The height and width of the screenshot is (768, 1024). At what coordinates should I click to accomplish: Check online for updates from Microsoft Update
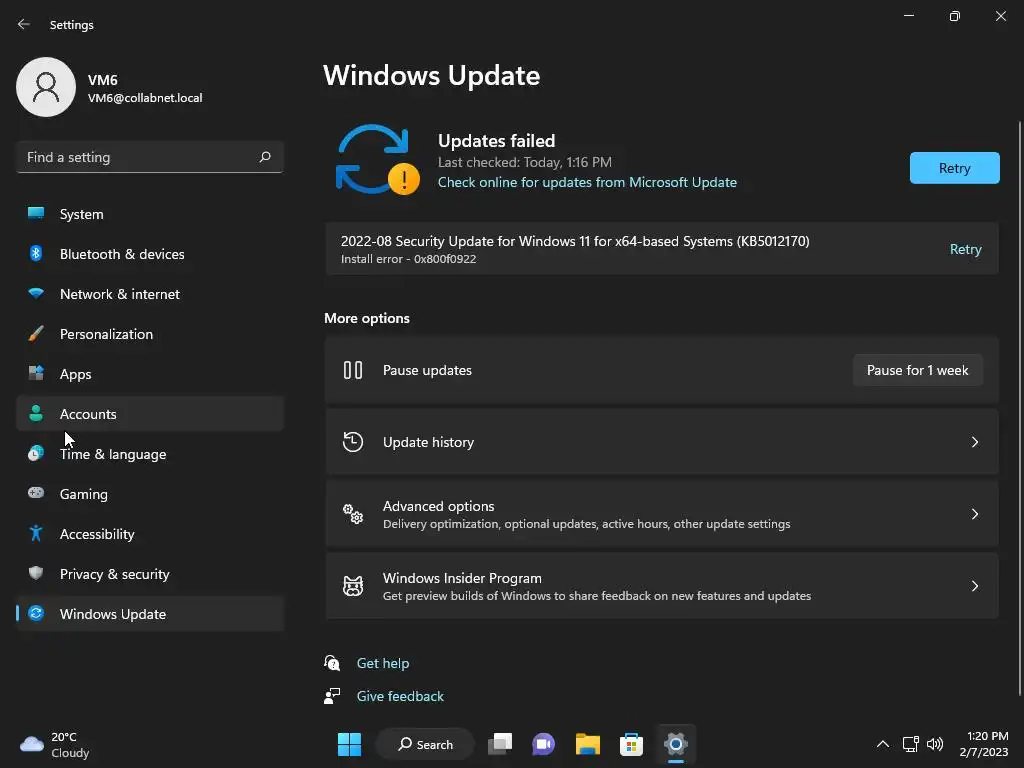tap(587, 182)
